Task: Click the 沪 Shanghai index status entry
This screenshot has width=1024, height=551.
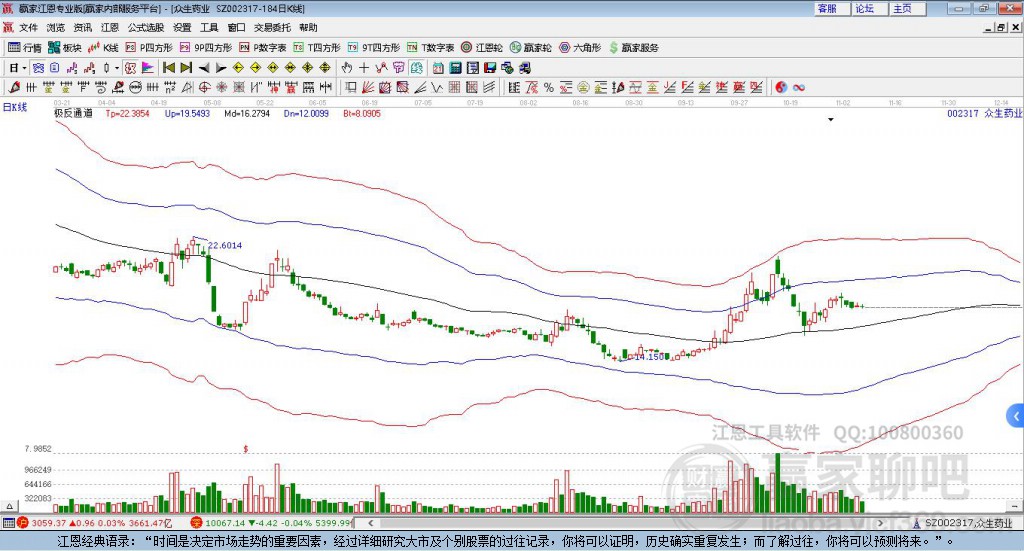Action: coord(93,523)
